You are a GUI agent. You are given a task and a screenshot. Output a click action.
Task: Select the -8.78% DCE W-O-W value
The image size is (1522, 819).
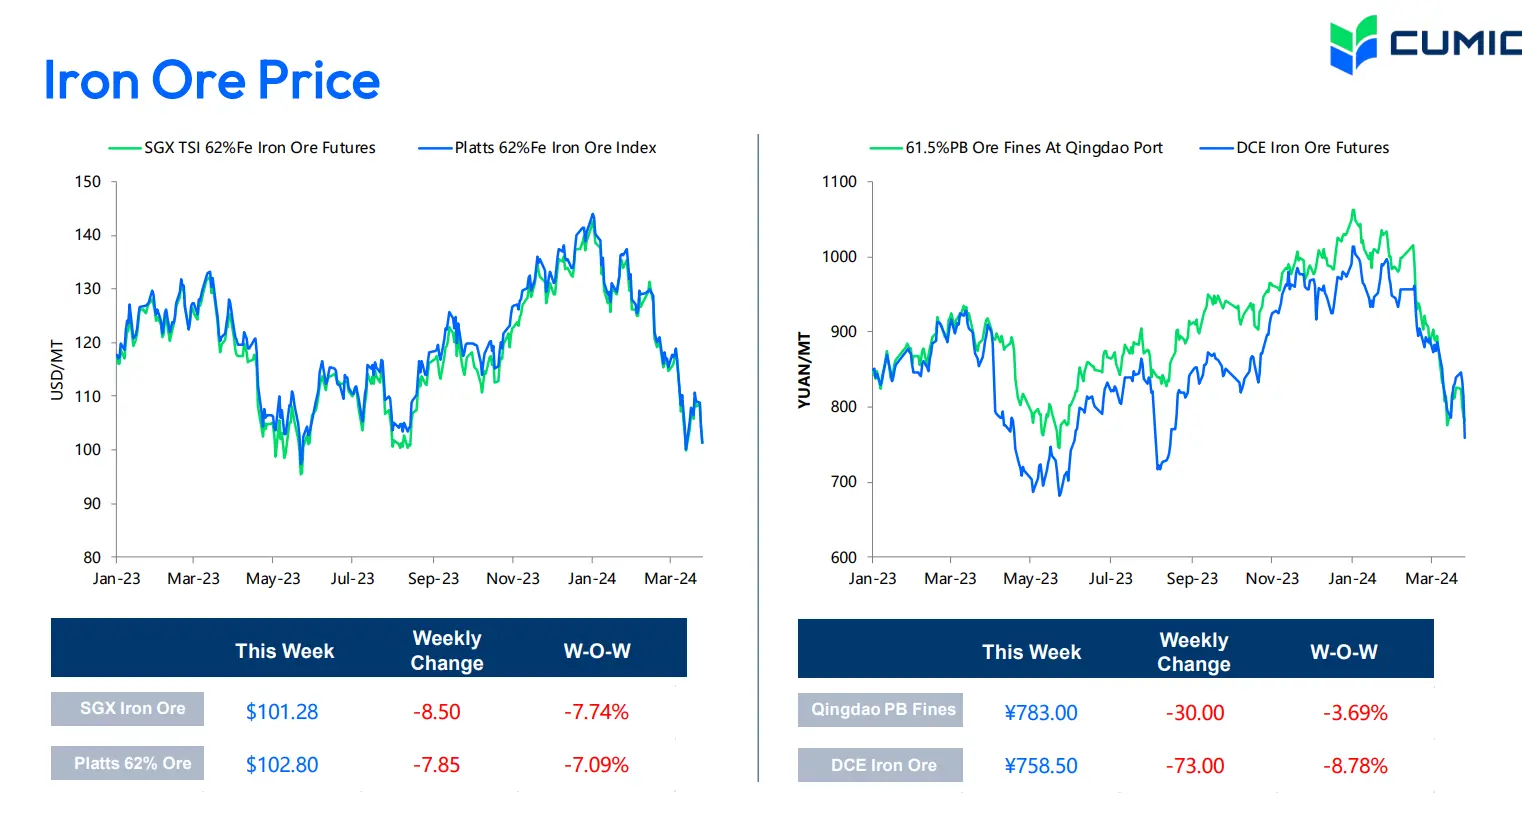tap(1355, 766)
